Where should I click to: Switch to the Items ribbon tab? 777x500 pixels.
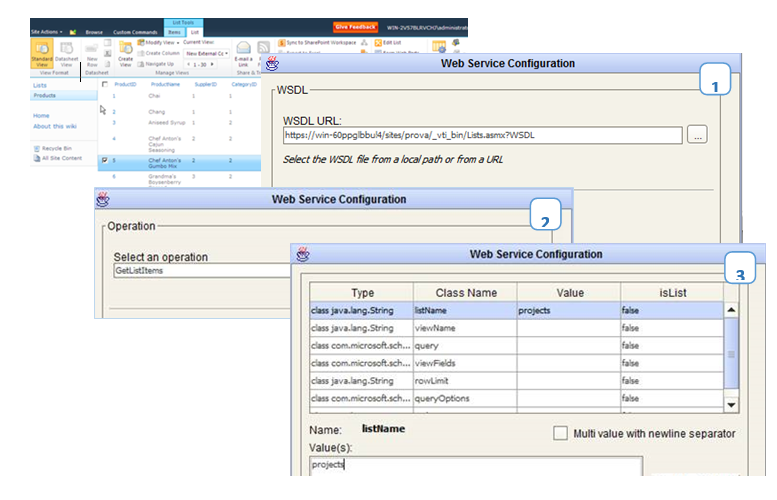point(174,32)
